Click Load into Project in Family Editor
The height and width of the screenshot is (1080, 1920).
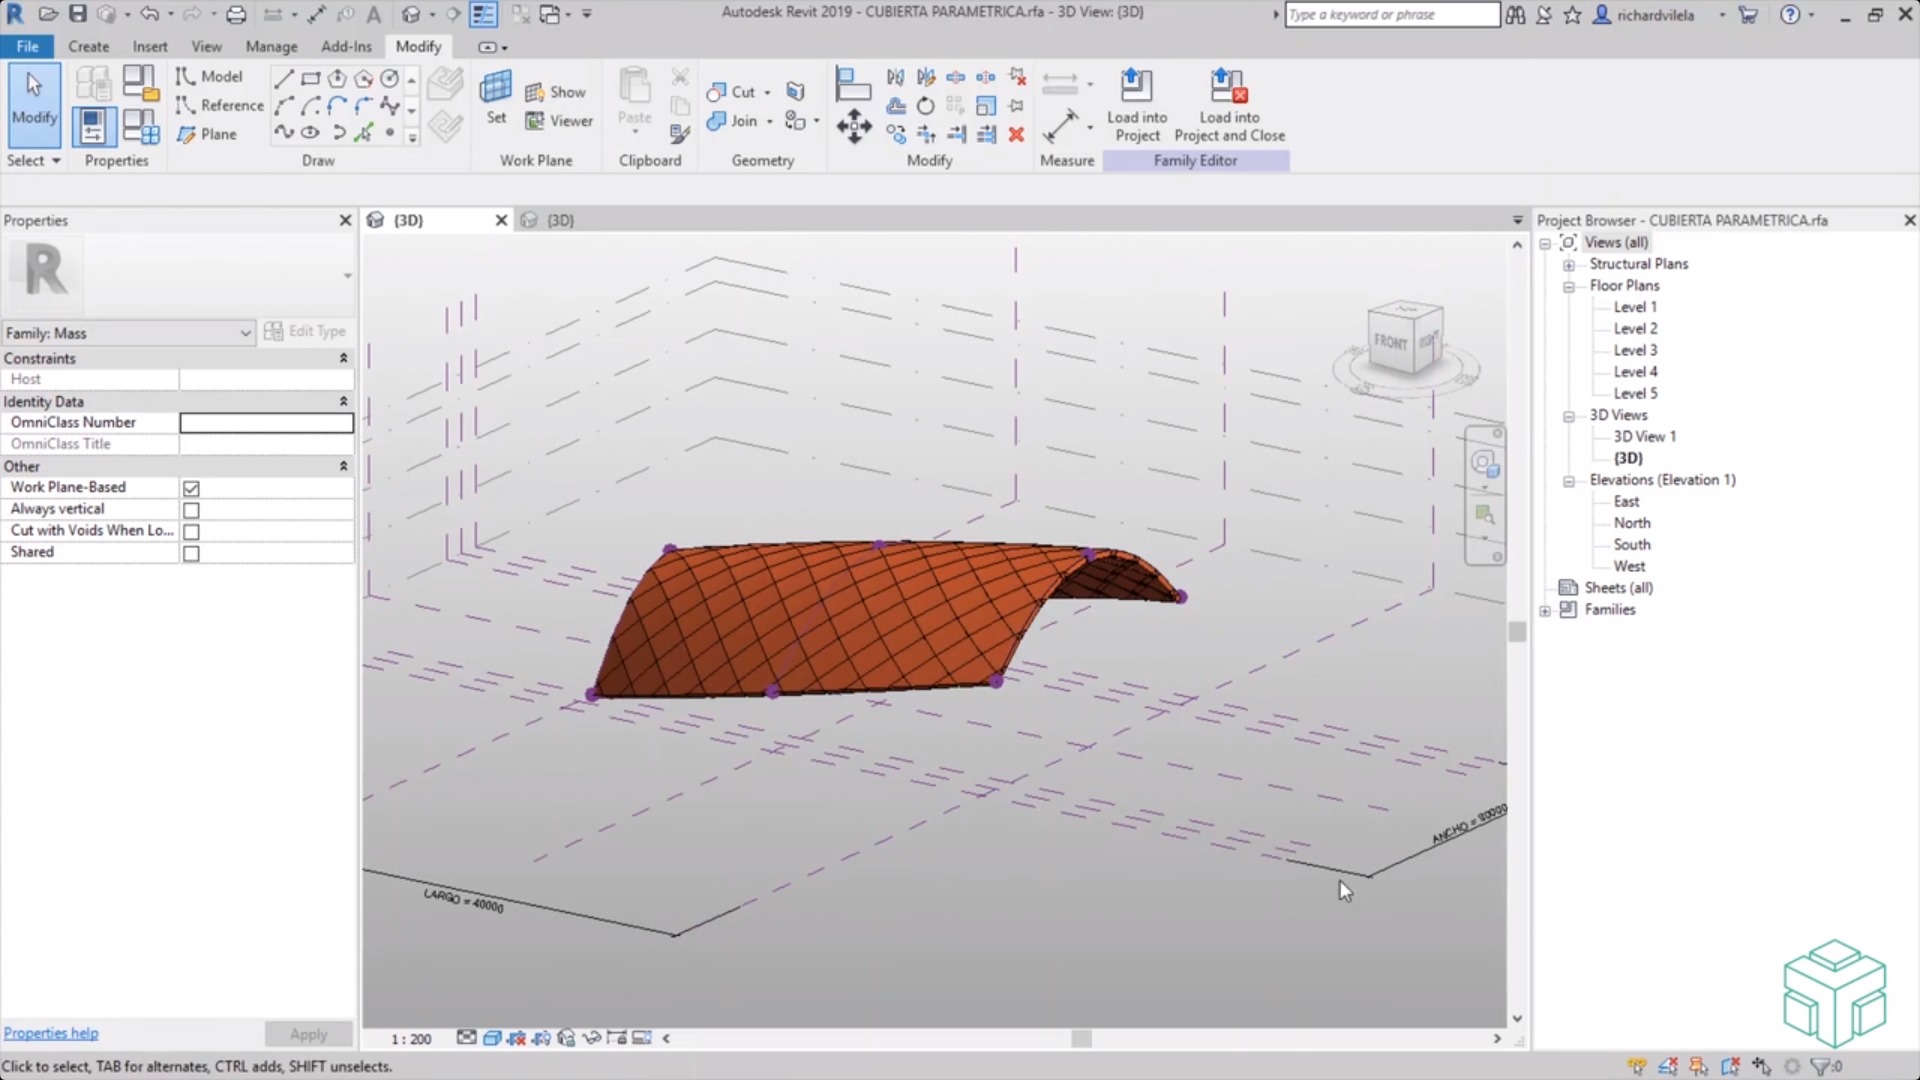(x=1136, y=100)
